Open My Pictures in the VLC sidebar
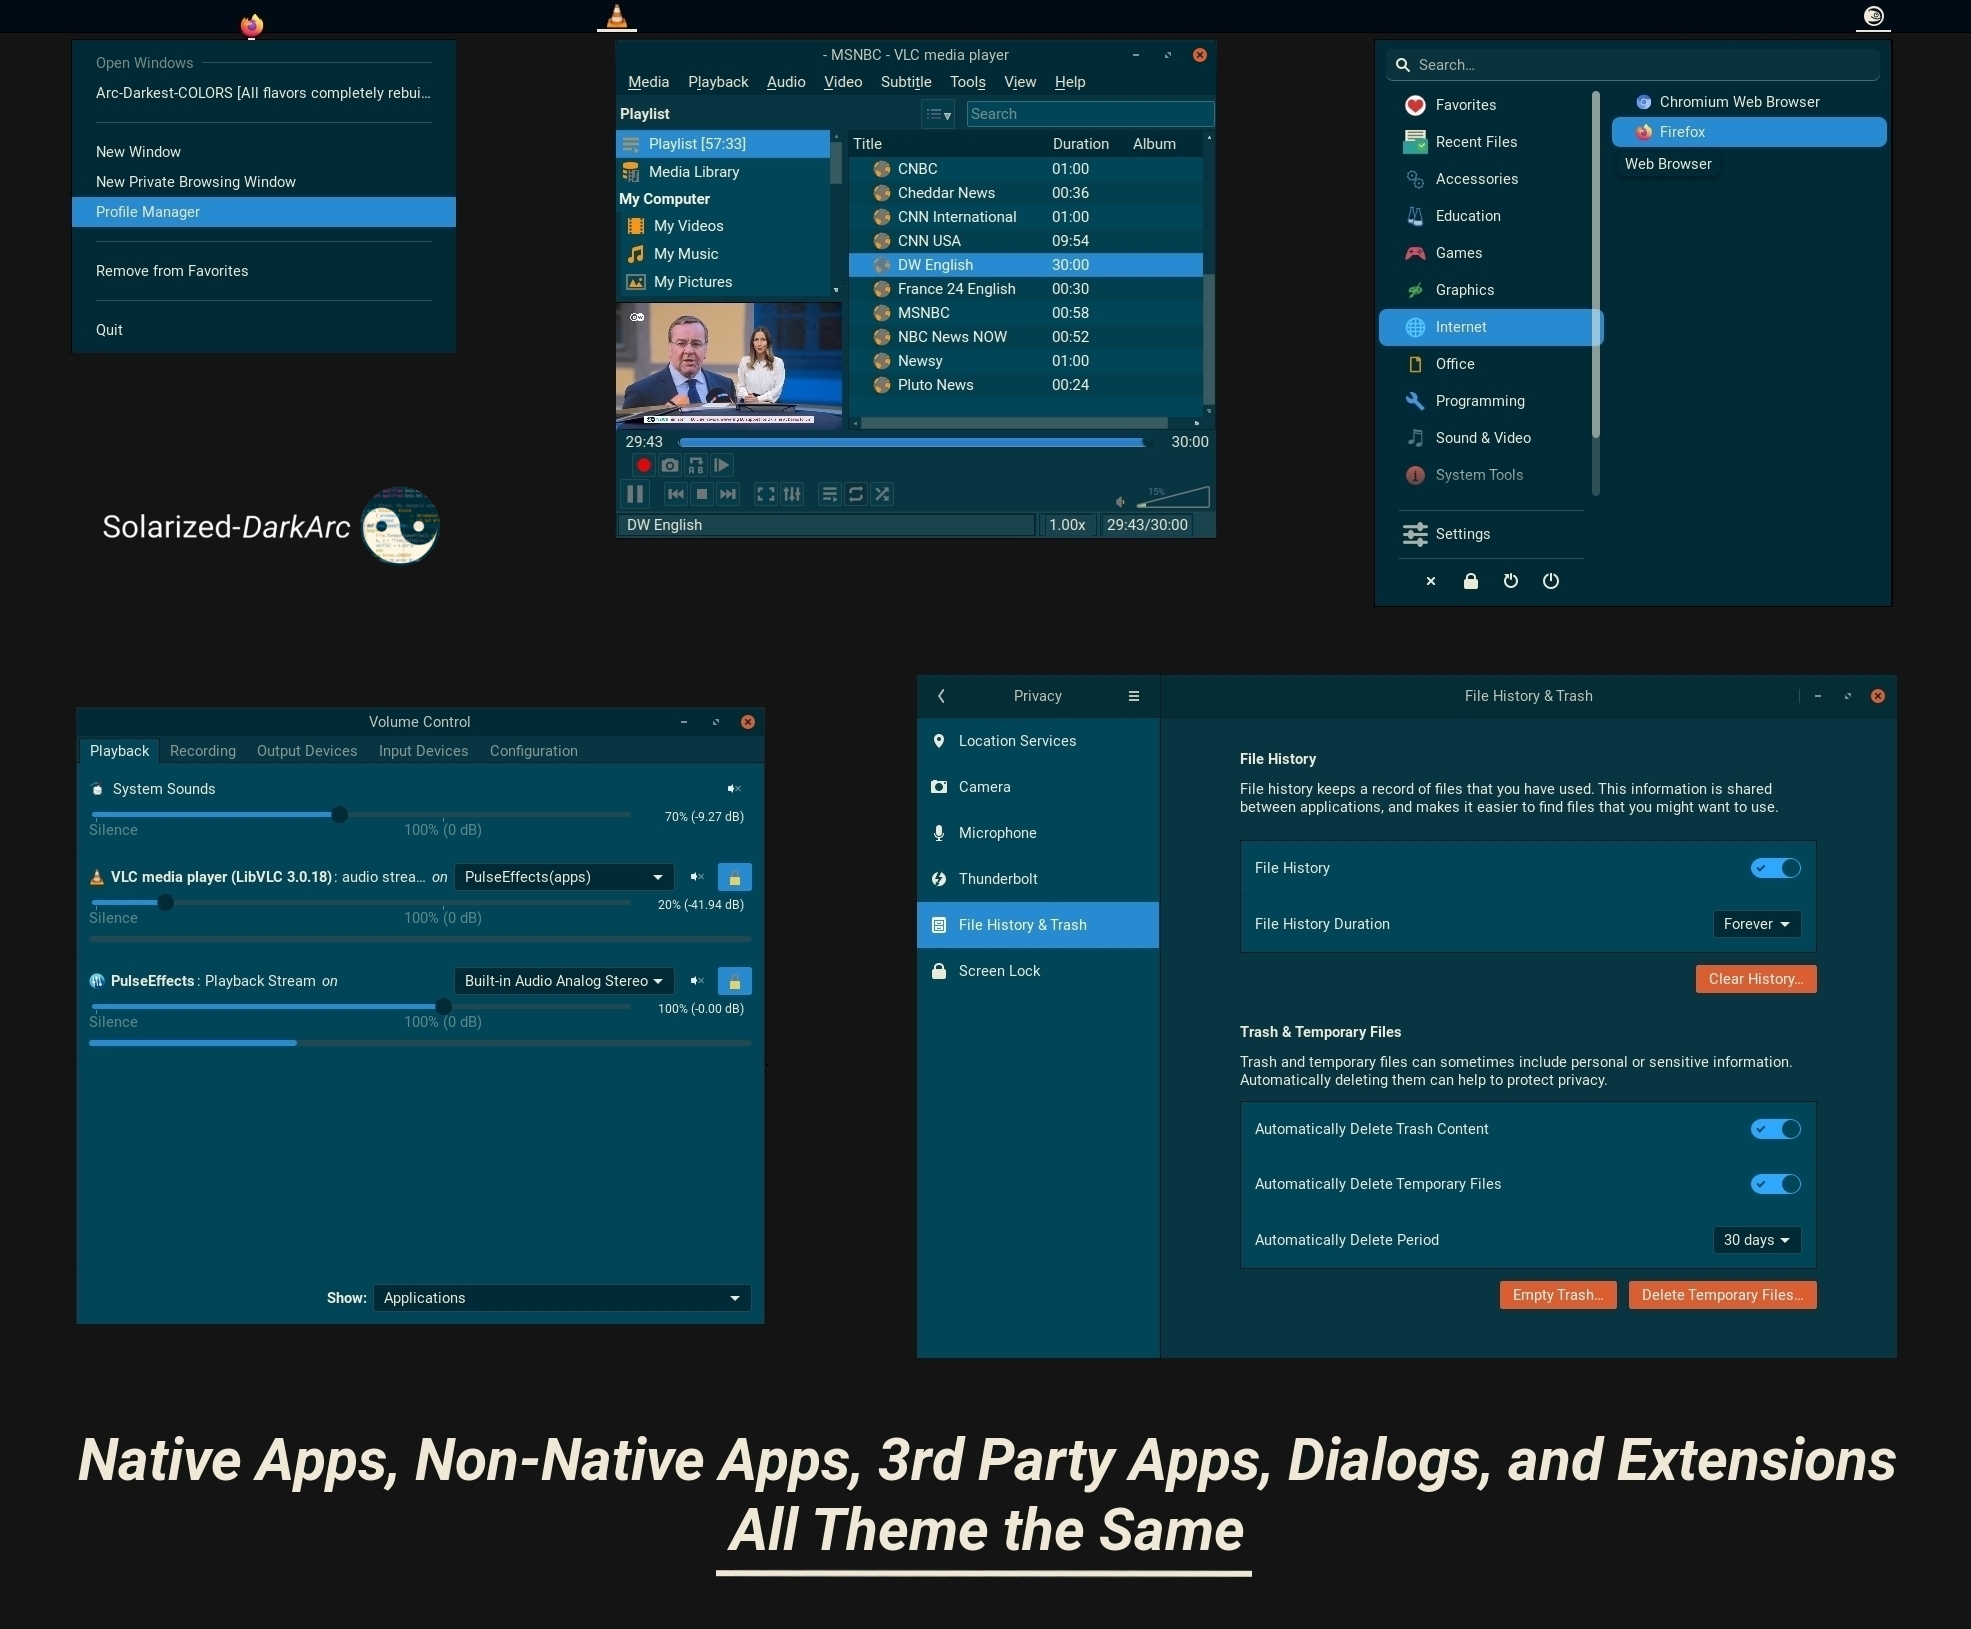Viewport: 1971px width, 1629px height. [x=723, y=282]
